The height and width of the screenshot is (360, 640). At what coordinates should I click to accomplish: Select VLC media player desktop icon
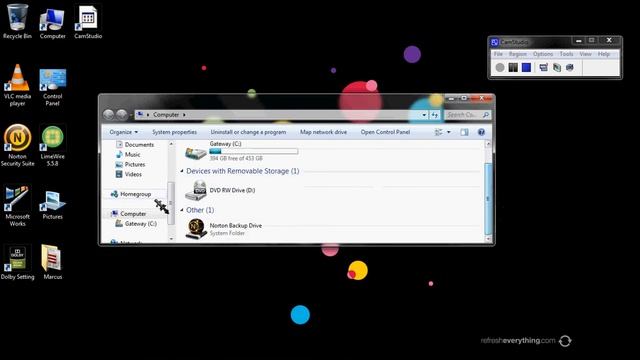[17, 86]
